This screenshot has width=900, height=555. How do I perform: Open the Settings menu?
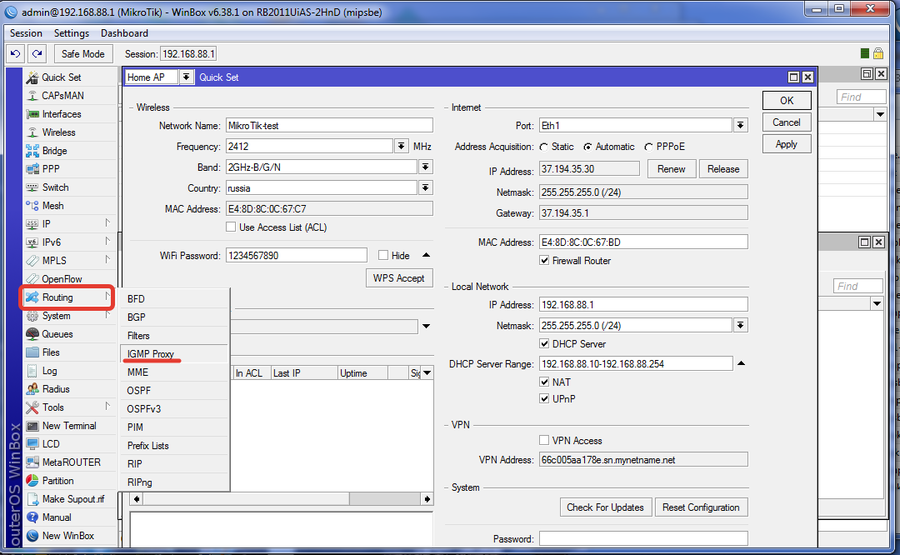coord(71,33)
